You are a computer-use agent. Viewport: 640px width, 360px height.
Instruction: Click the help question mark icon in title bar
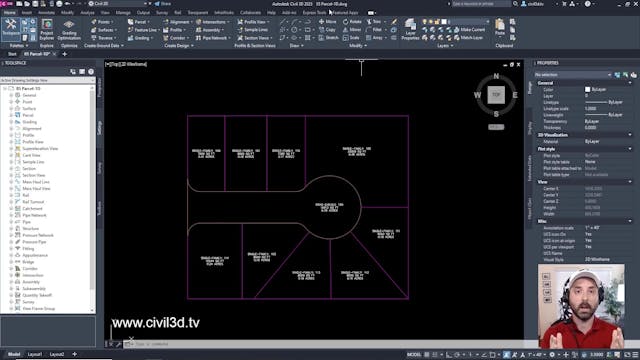pyautogui.click(x=587, y=4)
